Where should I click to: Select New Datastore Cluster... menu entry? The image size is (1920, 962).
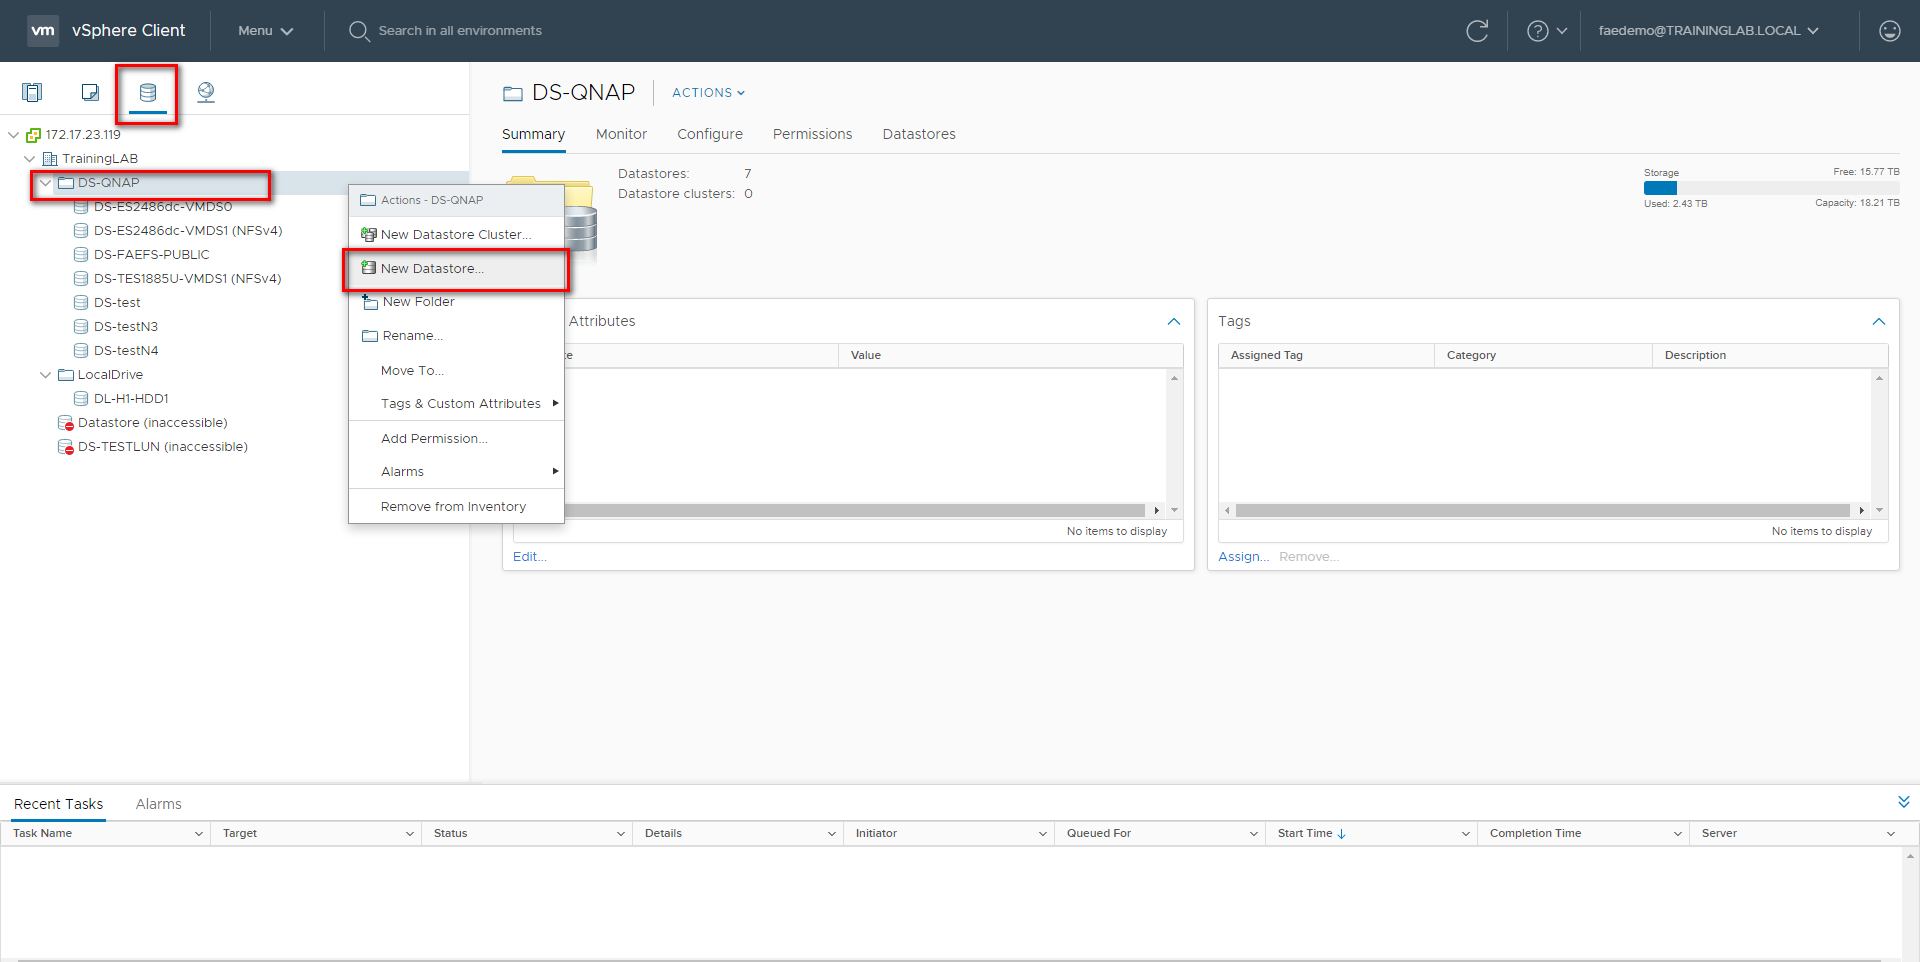coord(456,234)
